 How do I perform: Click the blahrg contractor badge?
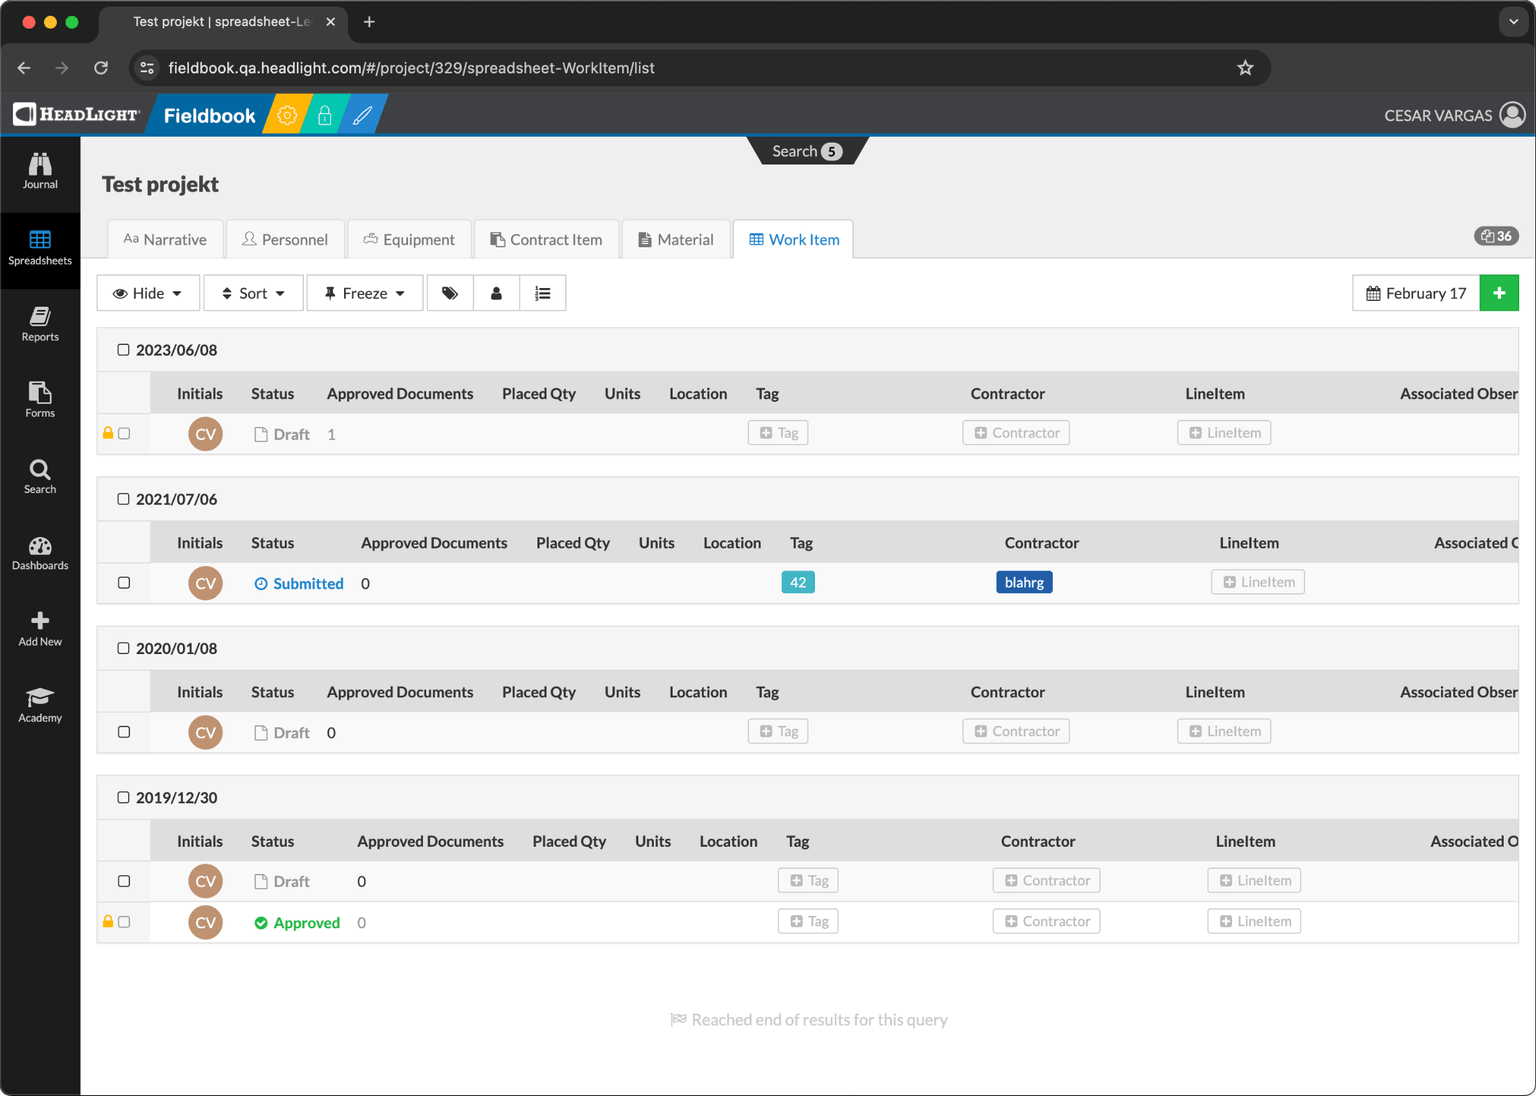click(x=1024, y=583)
